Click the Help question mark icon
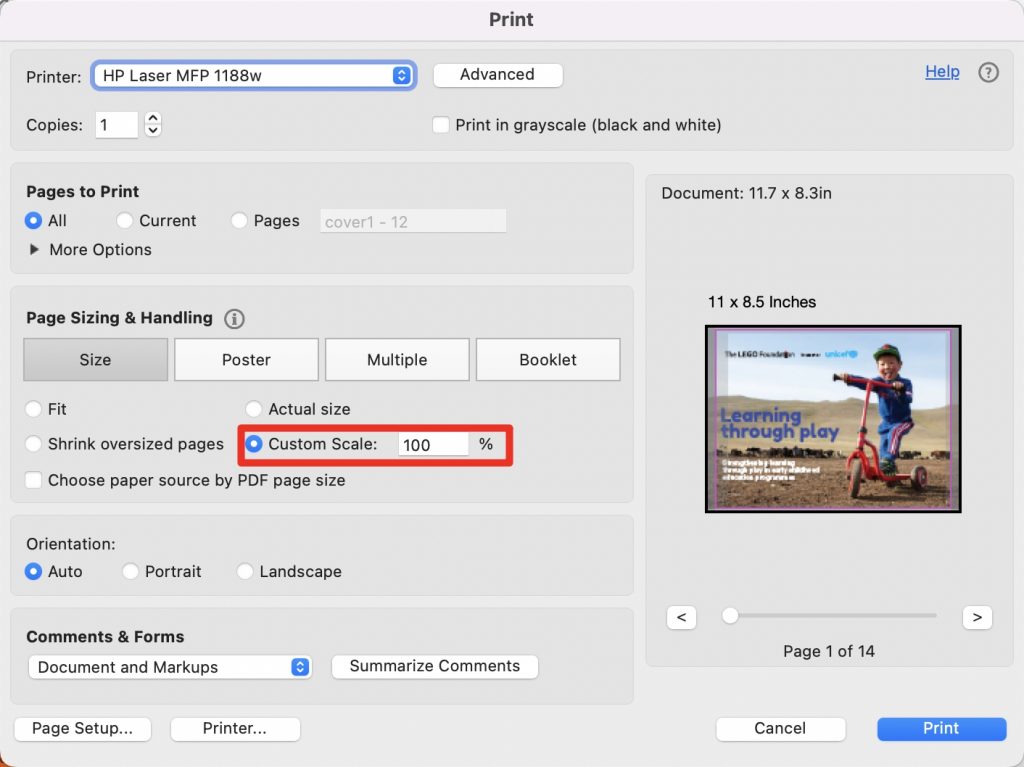The image size is (1024, 767). point(988,72)
